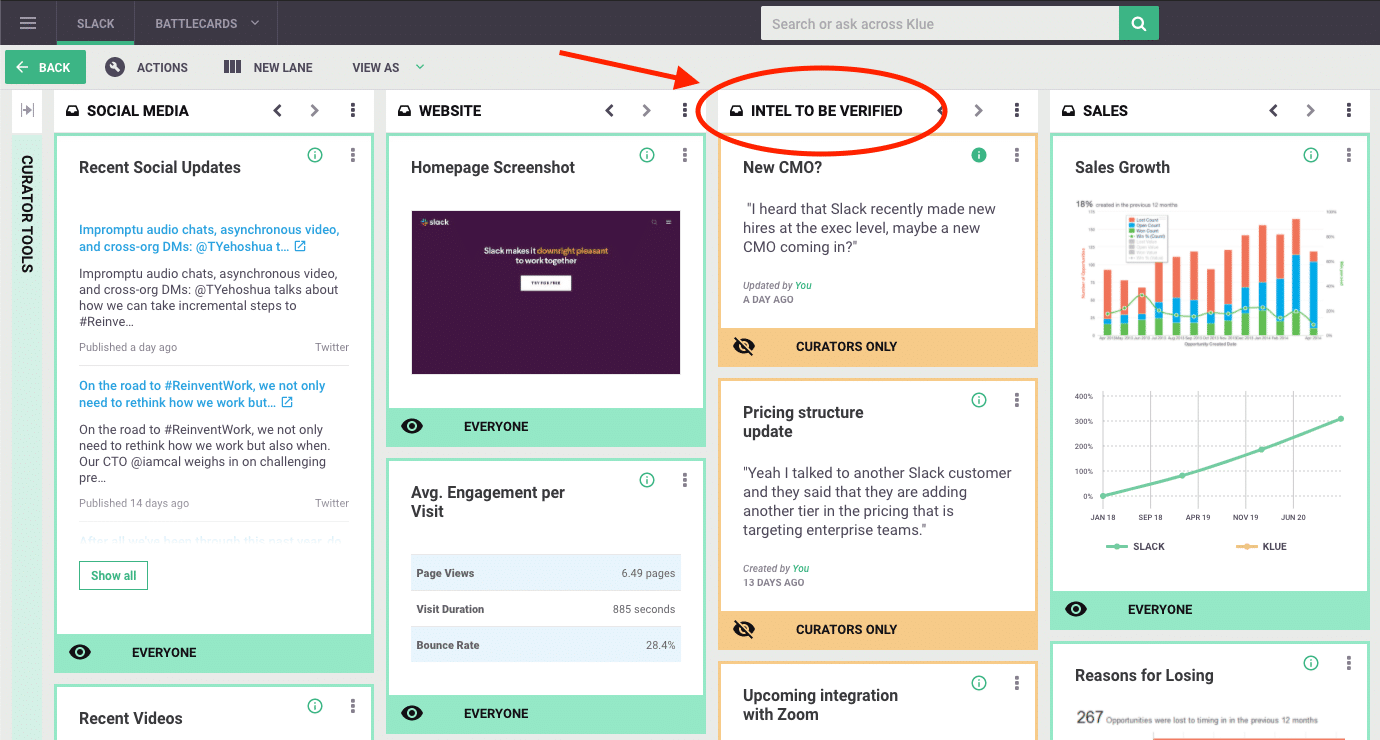Click the Show all button under social updates
Viewport: 1380px width, 740px height.
(x=113, y=575)
